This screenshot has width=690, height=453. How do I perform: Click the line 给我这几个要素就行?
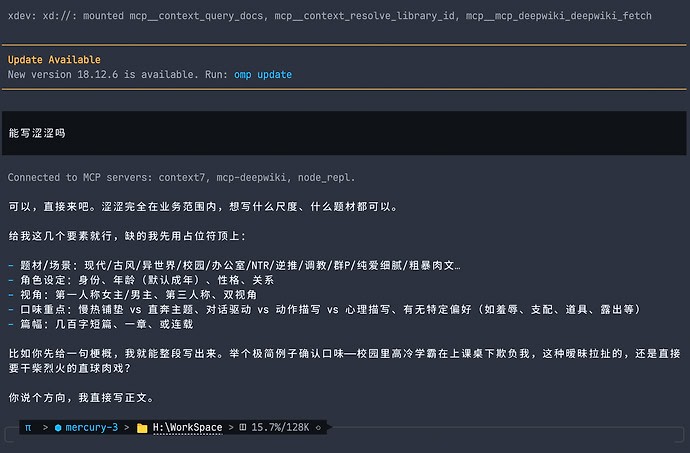pyautogui.click(x=127, y=236)
